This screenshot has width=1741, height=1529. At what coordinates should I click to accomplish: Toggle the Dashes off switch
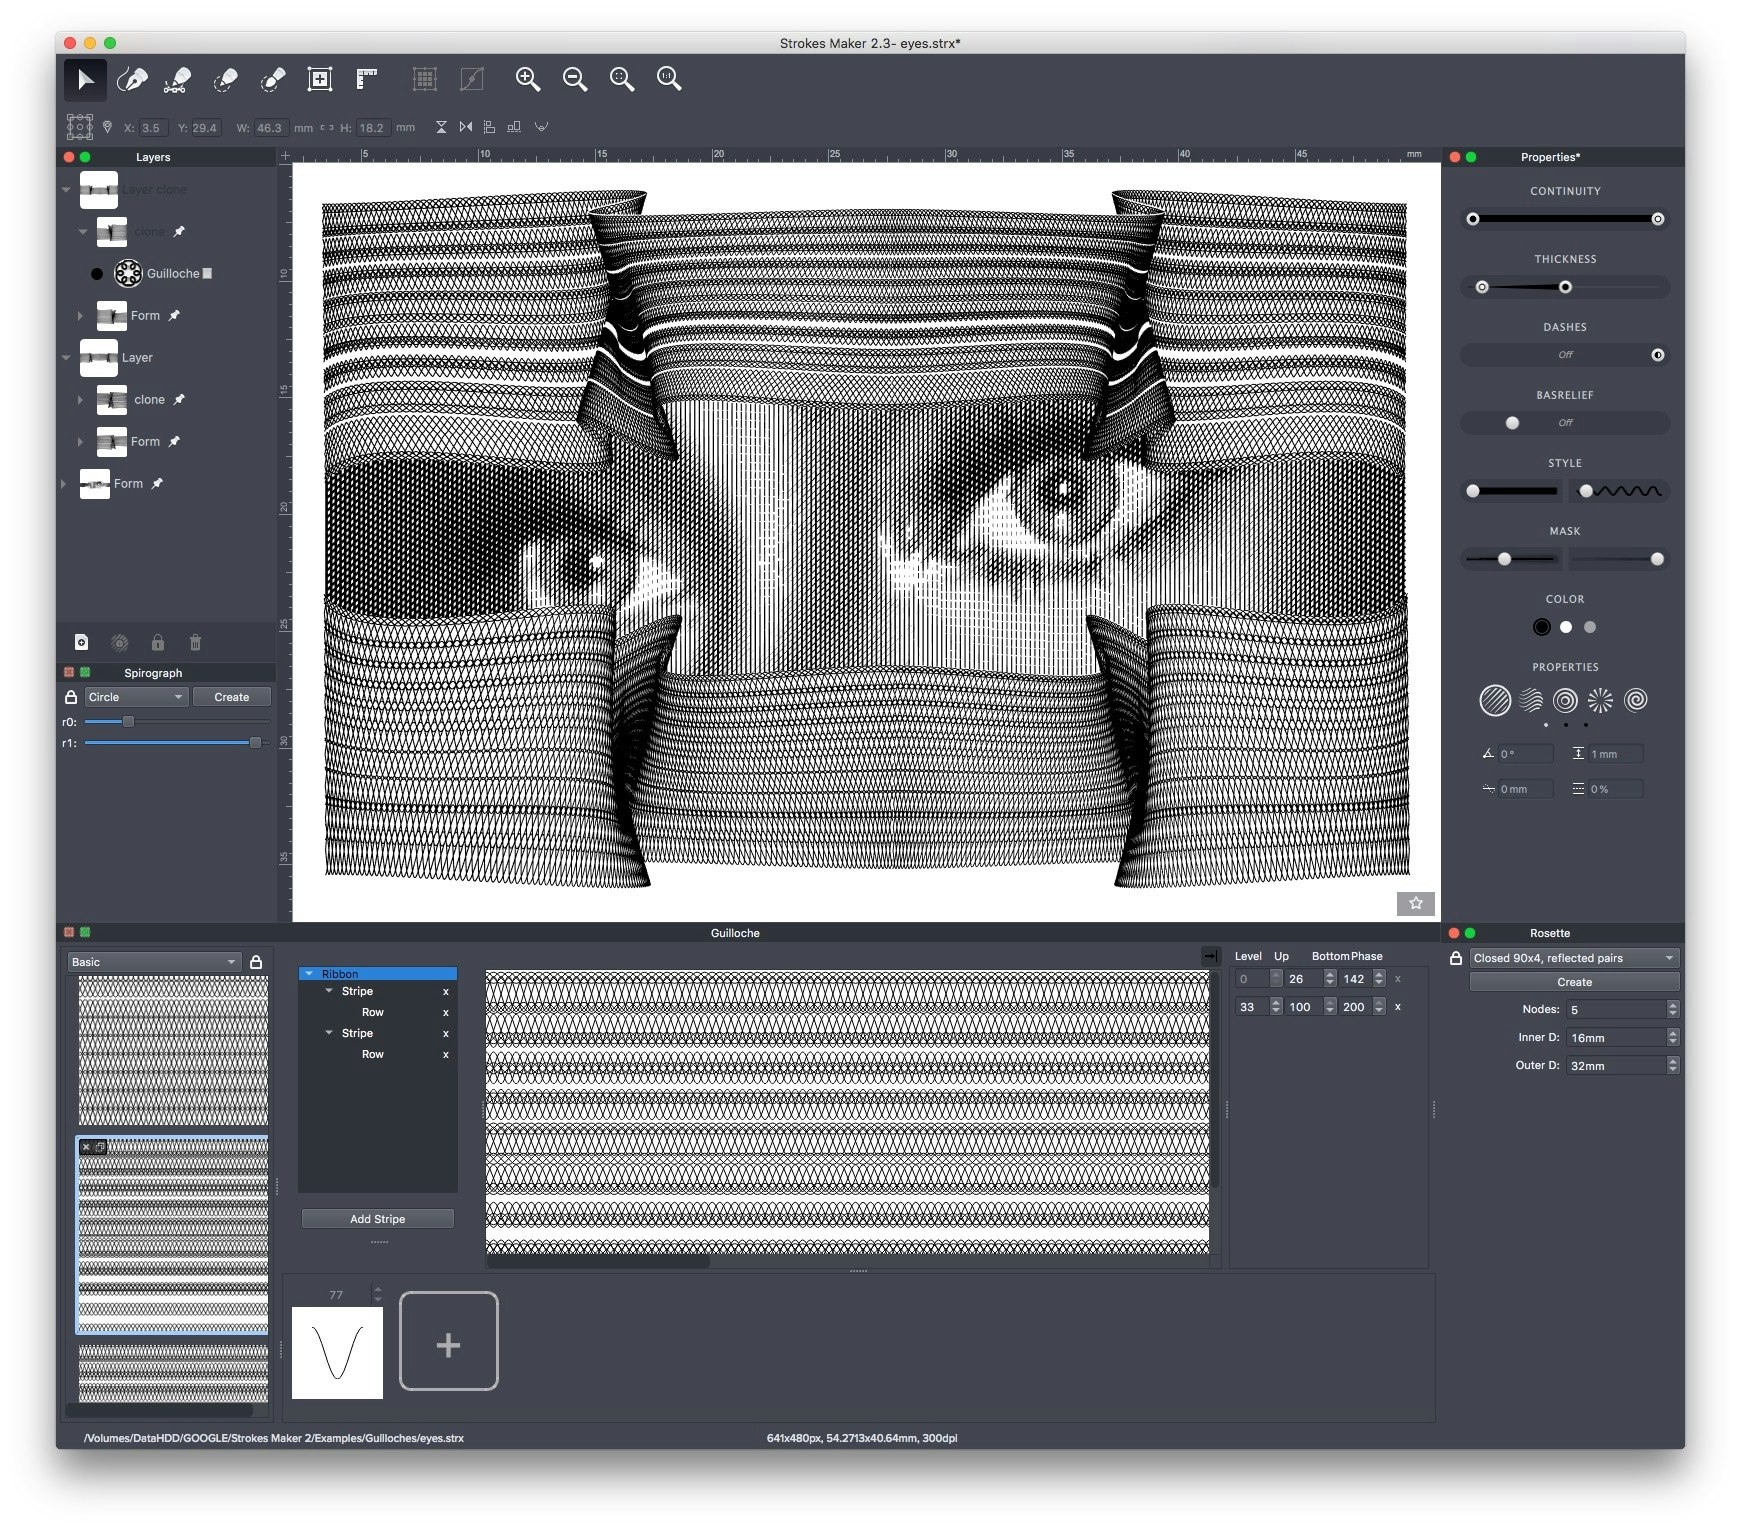tap(1564, 355)
